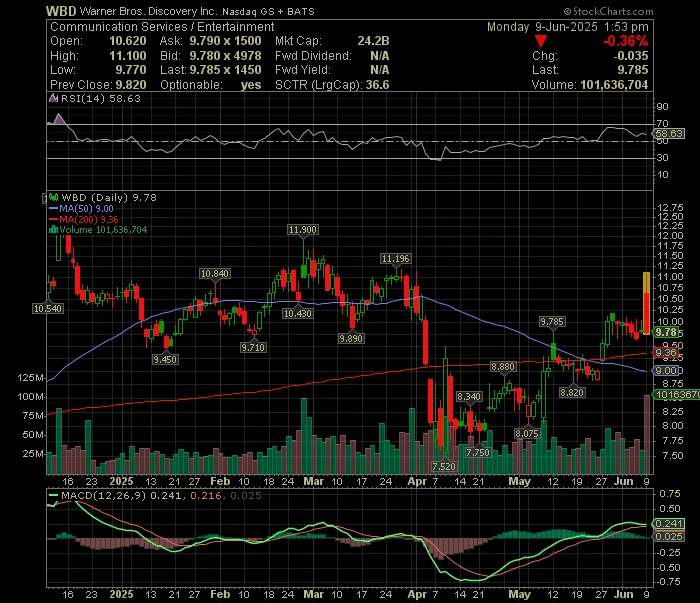Click the tallest volume bar for June 9
Screen dimensions: 700x603
[x=646, y=434]
